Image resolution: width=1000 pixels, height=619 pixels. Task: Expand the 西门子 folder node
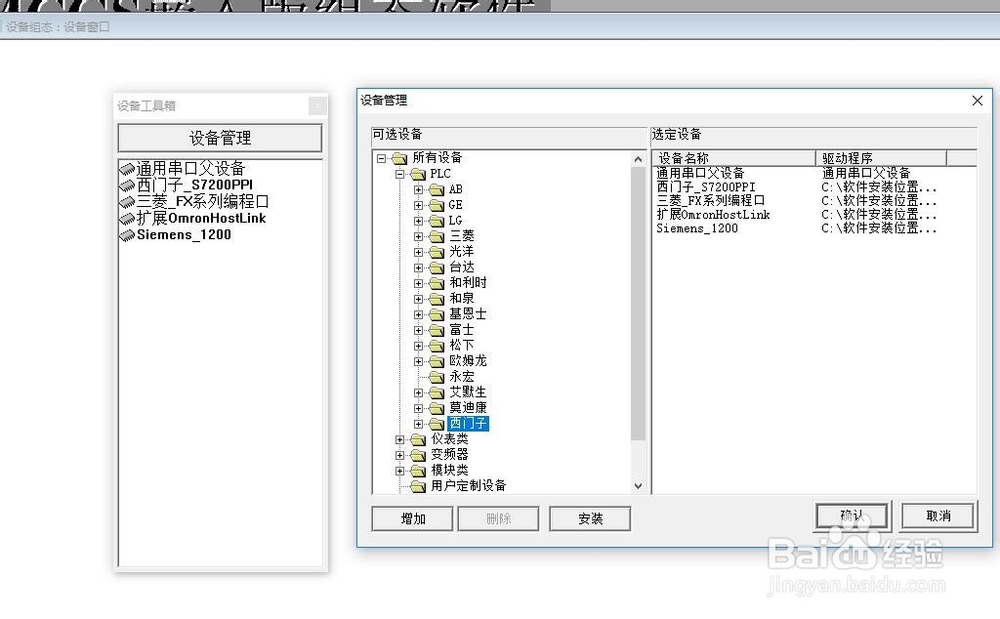tap(418, 424)
